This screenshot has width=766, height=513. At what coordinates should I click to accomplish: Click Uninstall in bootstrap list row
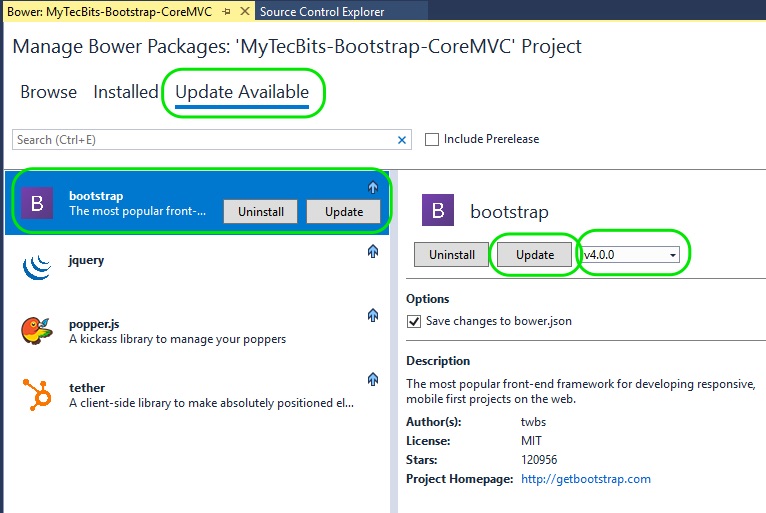click(x=260, y=212)
